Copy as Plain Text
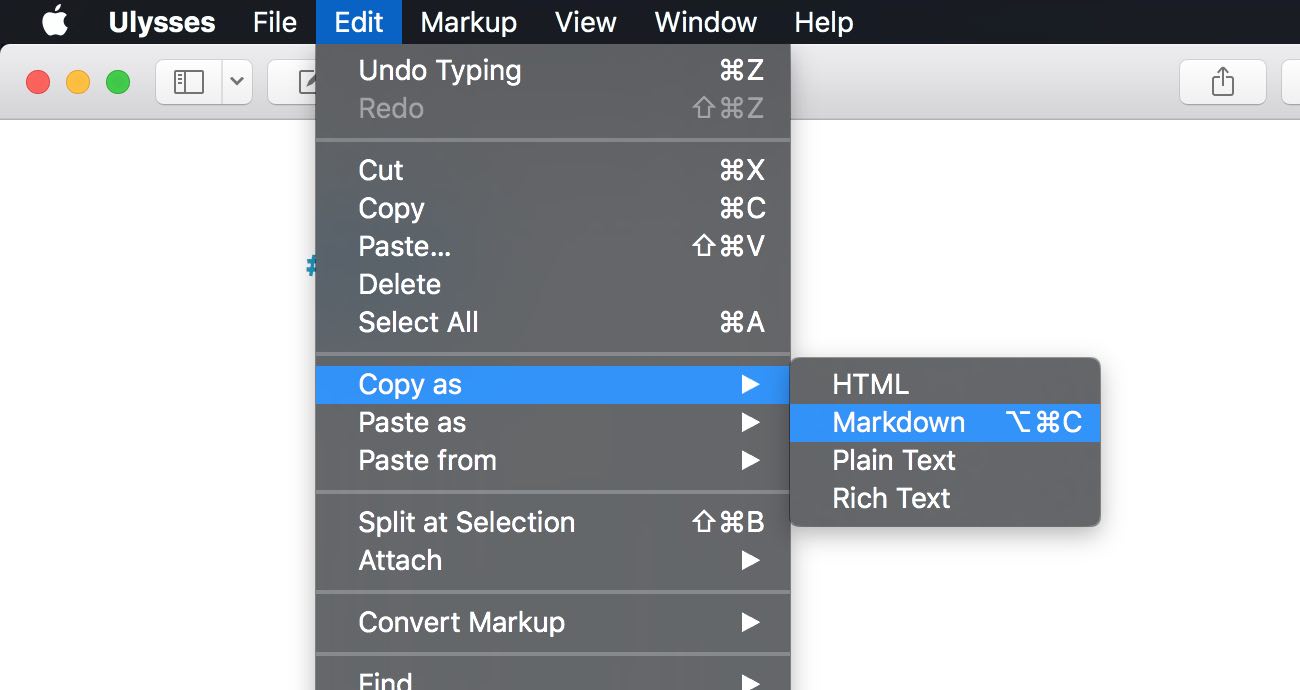 945,461
